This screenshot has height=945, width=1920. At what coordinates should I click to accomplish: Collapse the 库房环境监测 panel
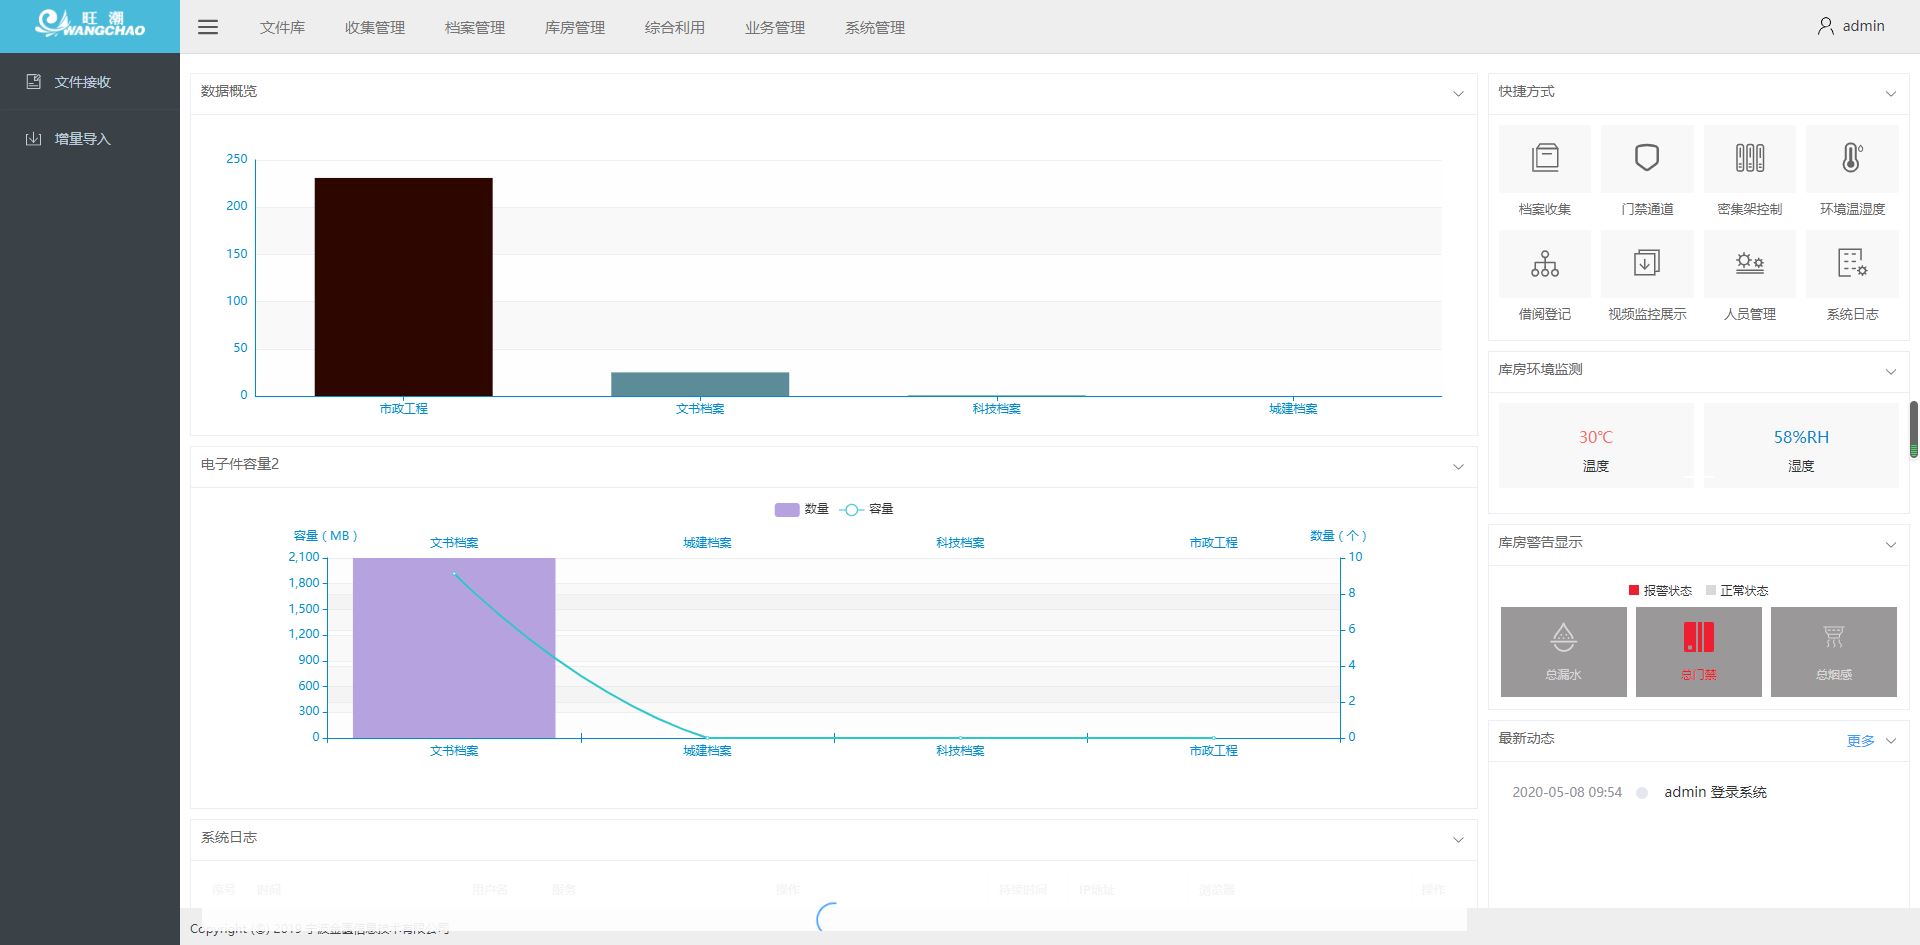tap(1890, 371)
